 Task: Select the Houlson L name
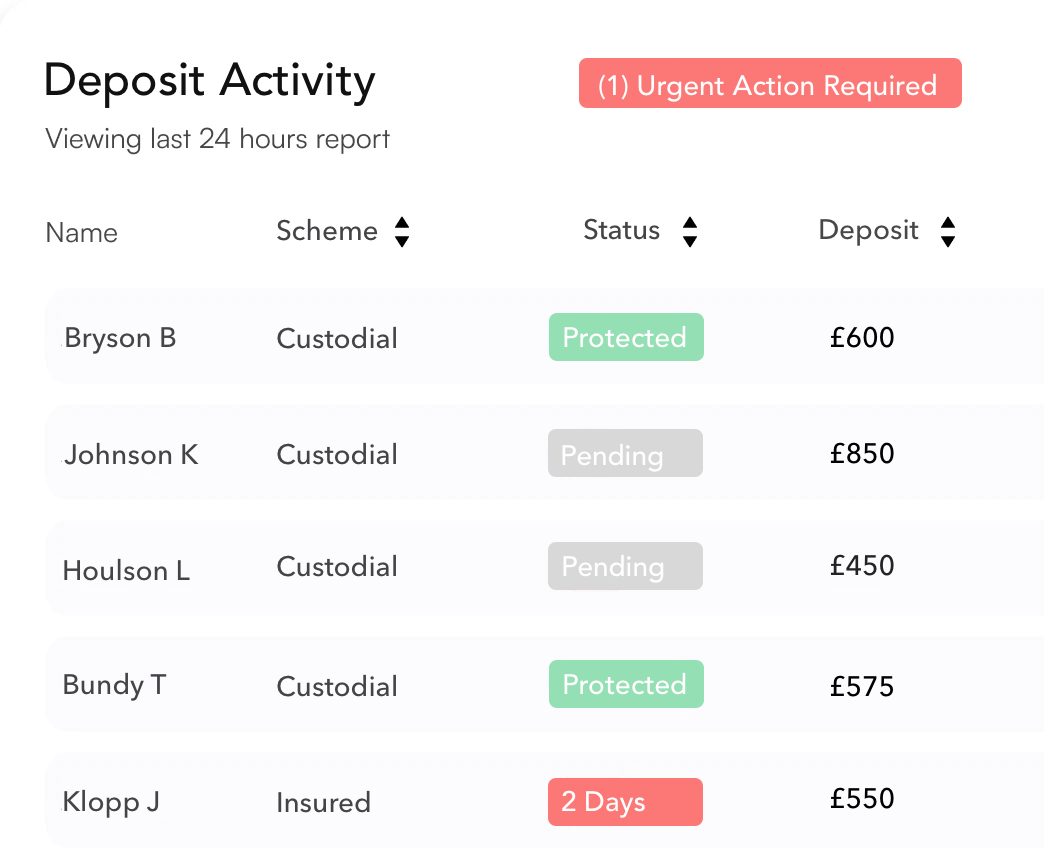127,570
